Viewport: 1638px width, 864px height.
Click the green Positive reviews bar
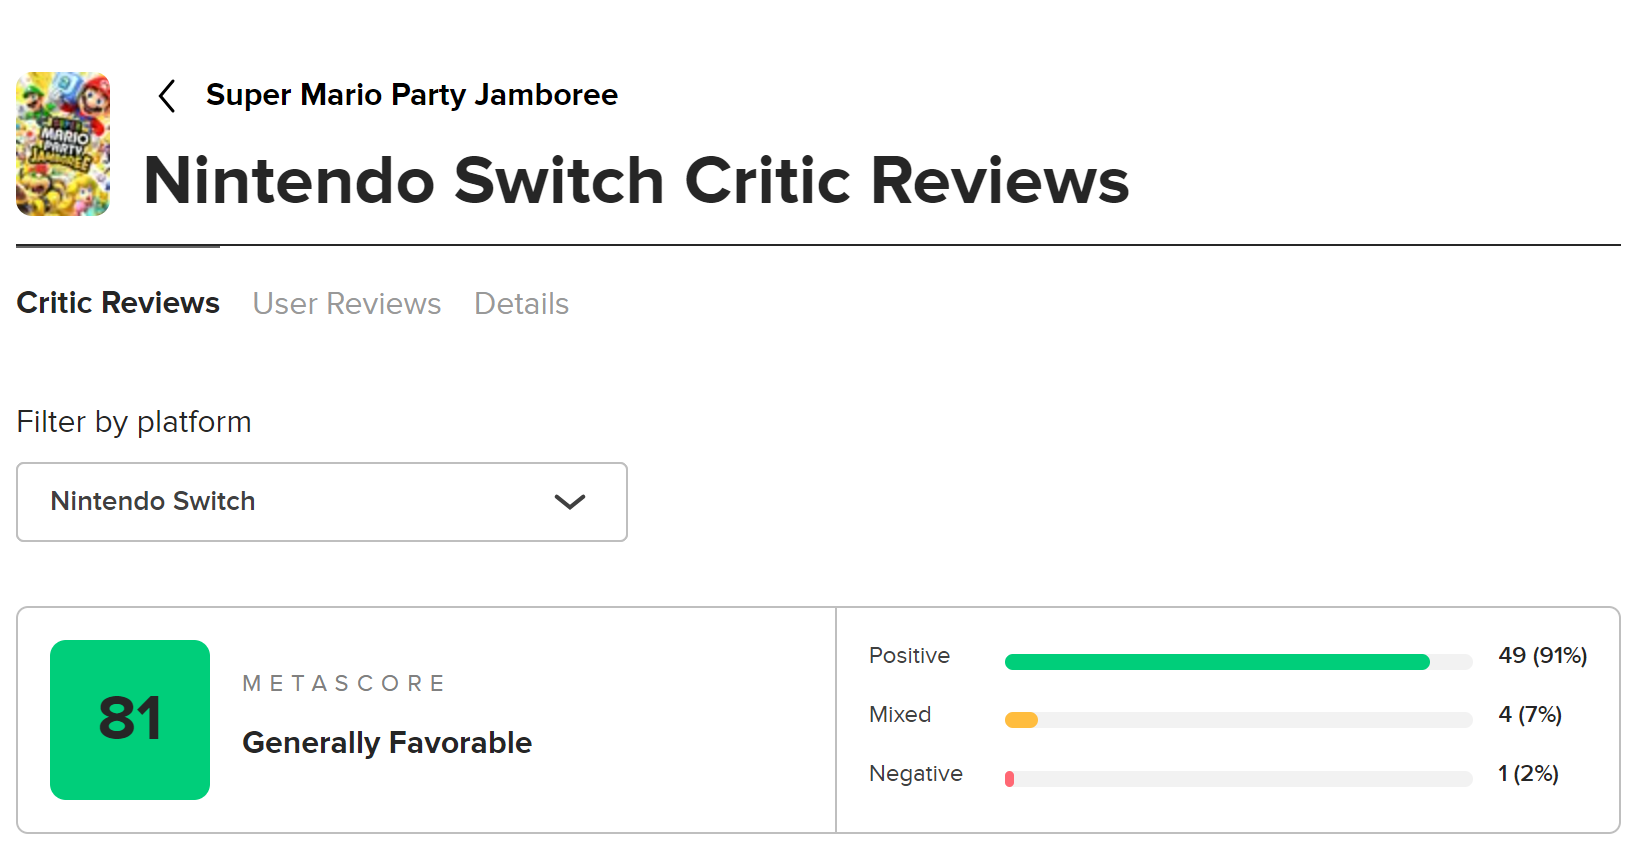click(1216, 662)
